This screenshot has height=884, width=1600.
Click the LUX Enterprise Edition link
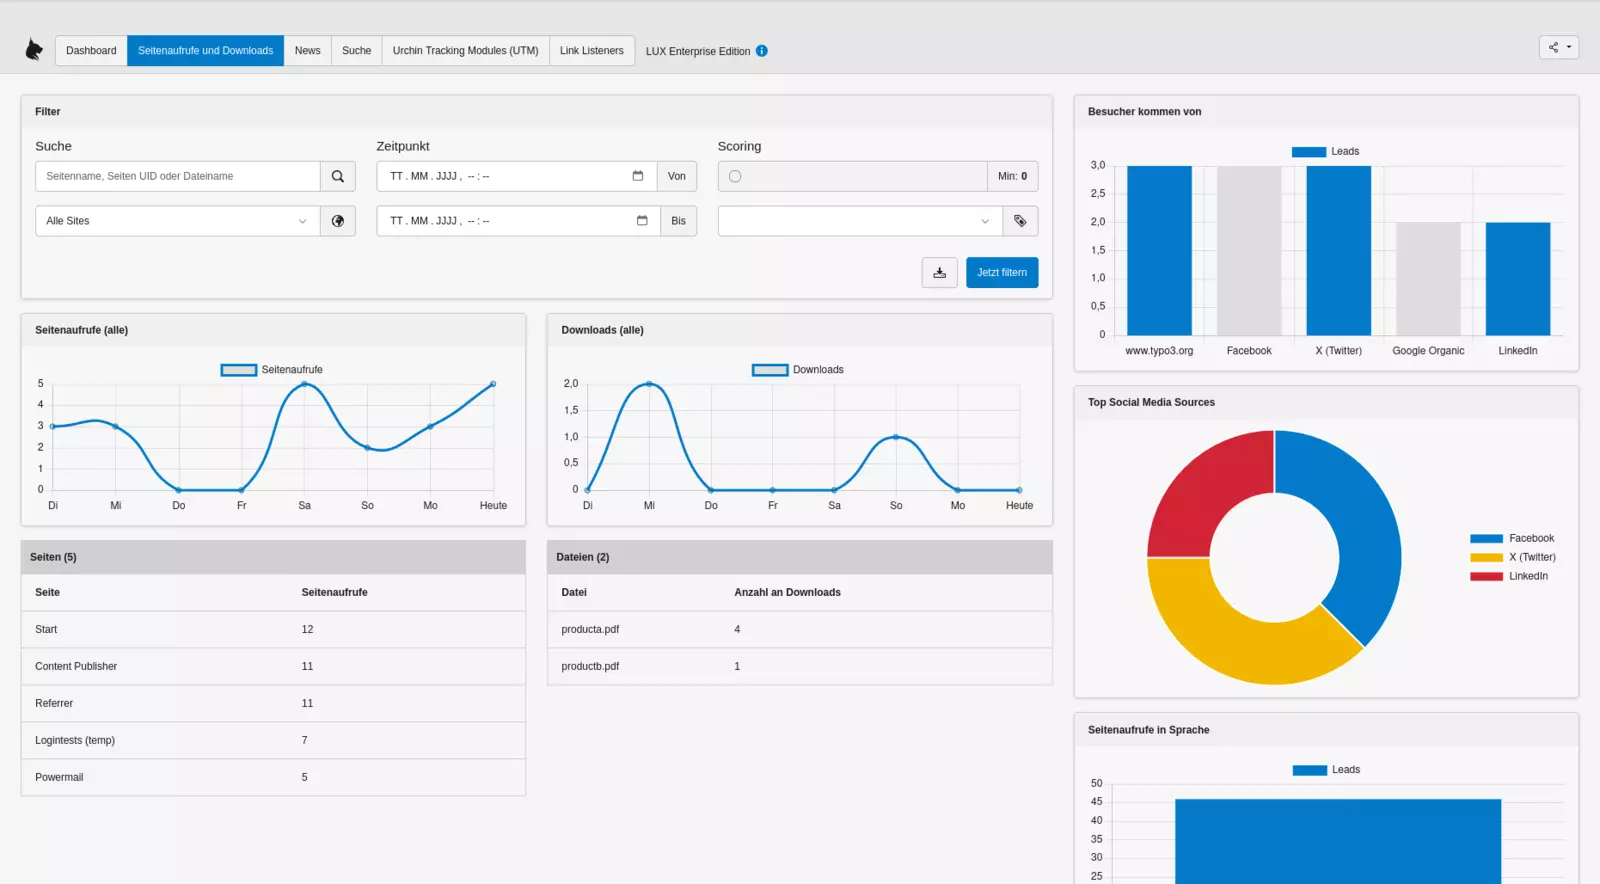pos(698,51)
